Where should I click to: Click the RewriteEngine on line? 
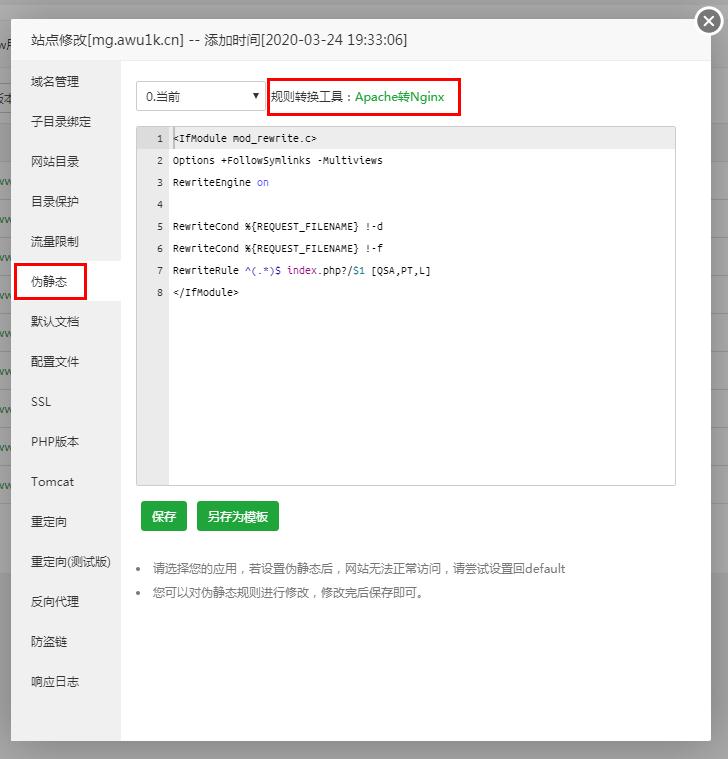pyautogui.click(x=220, y=182)
